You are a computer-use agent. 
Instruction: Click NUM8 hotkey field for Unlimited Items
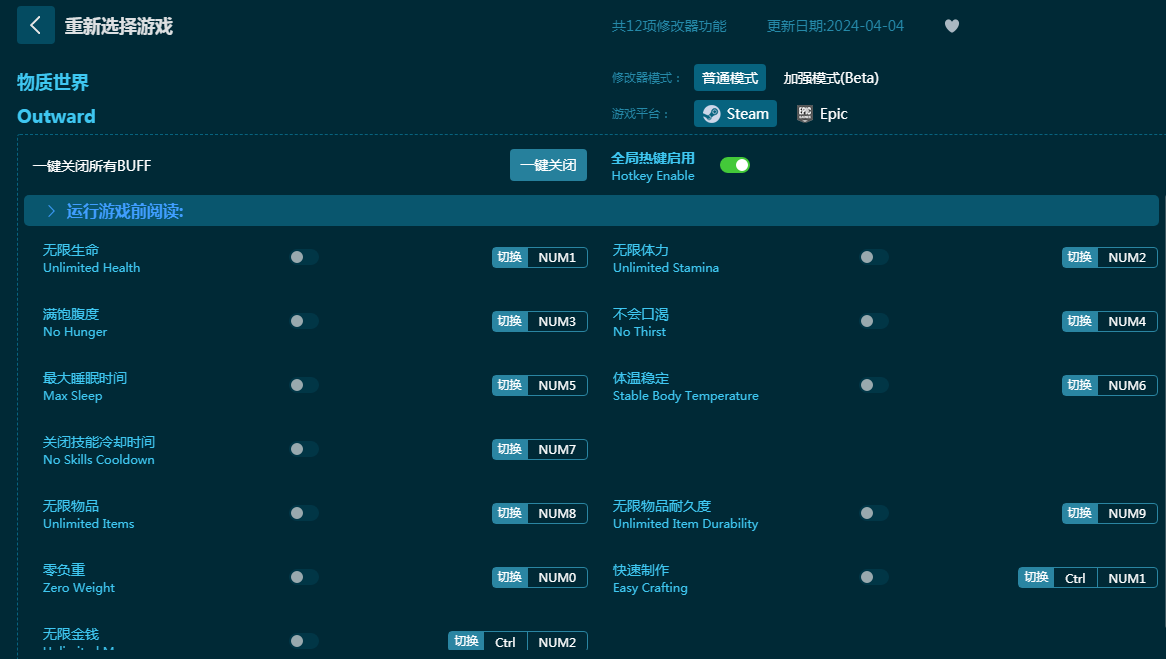coord(557,513)
